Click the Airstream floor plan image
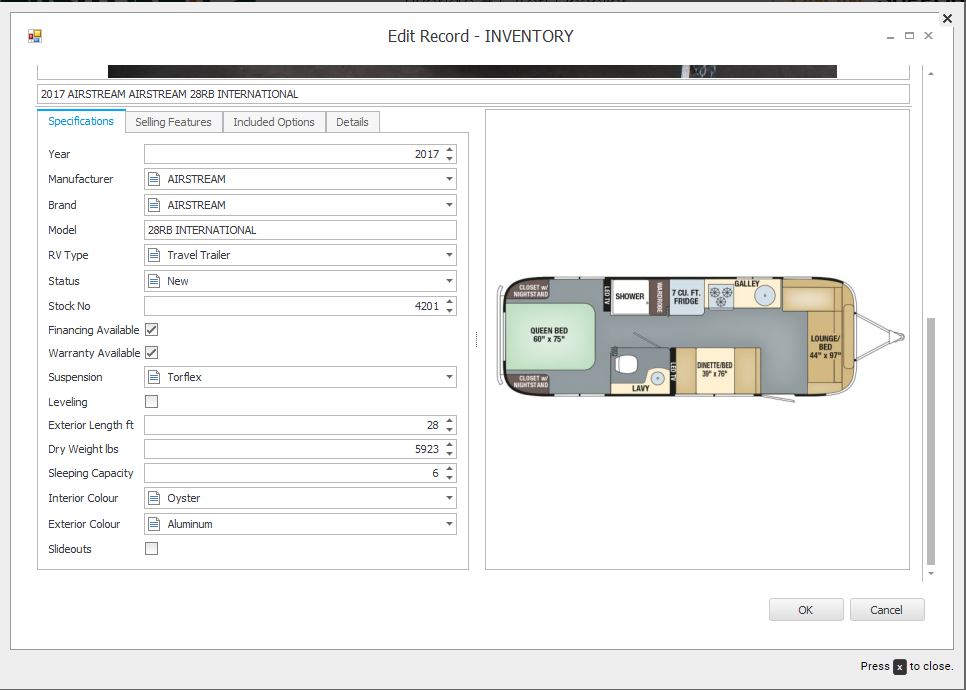This screenshot has height=690, width=966. pyautogui.click(x=701, y=339)
